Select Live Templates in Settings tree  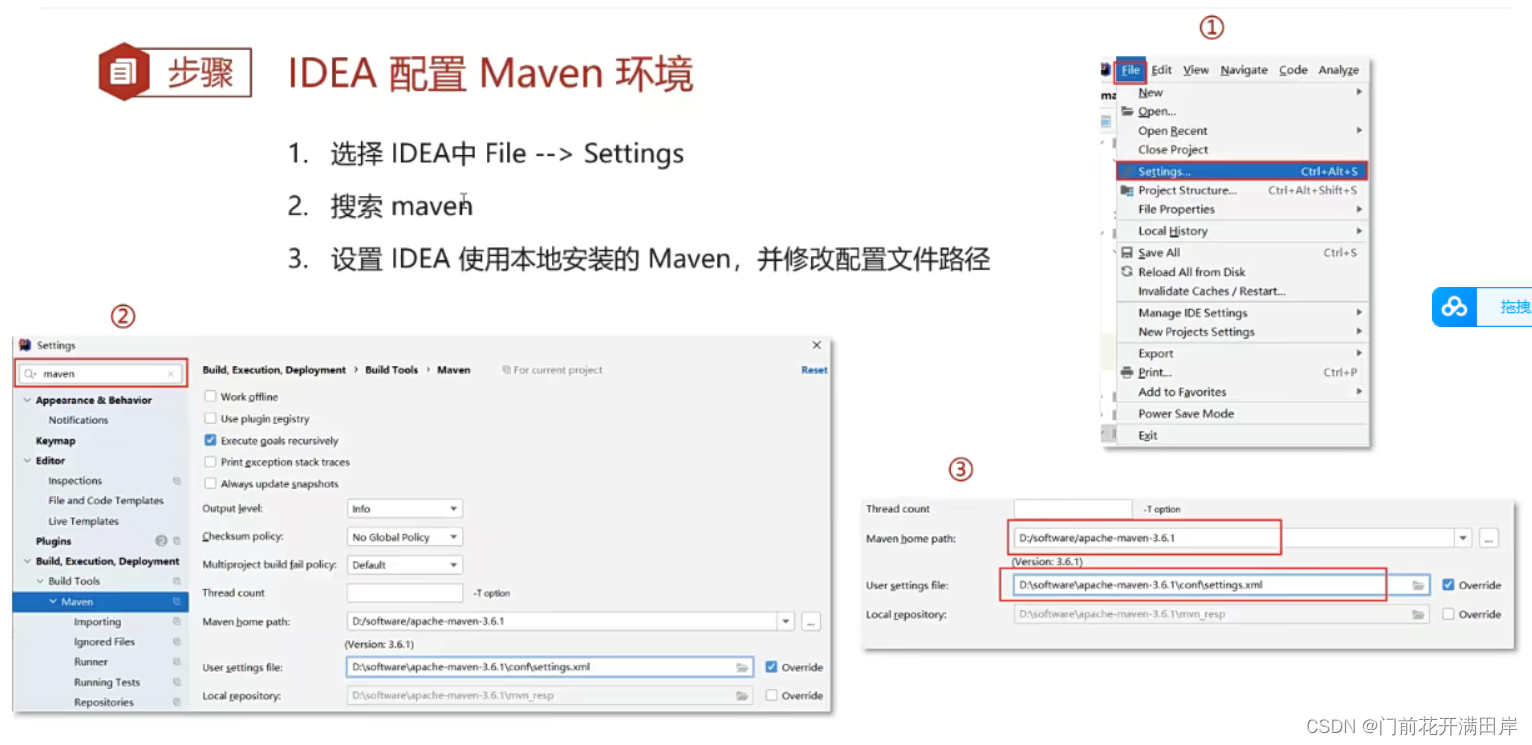click(x=83, y=521)
